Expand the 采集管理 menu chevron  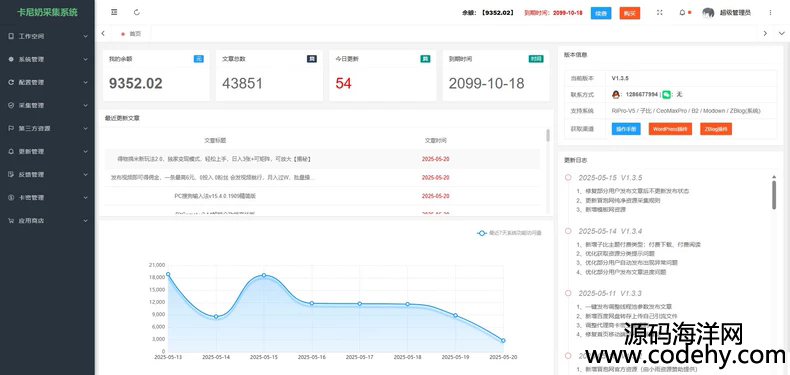point(86,105)
